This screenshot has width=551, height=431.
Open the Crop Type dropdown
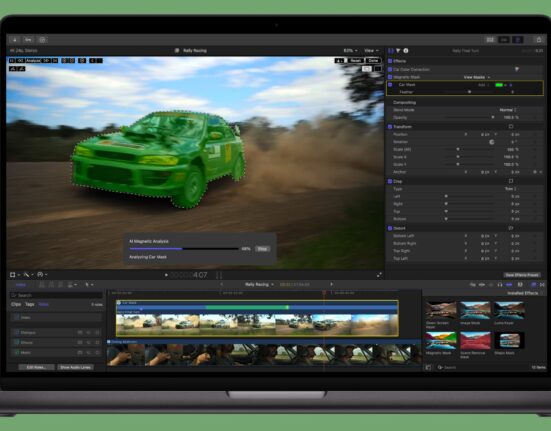(x=511, y=189)
